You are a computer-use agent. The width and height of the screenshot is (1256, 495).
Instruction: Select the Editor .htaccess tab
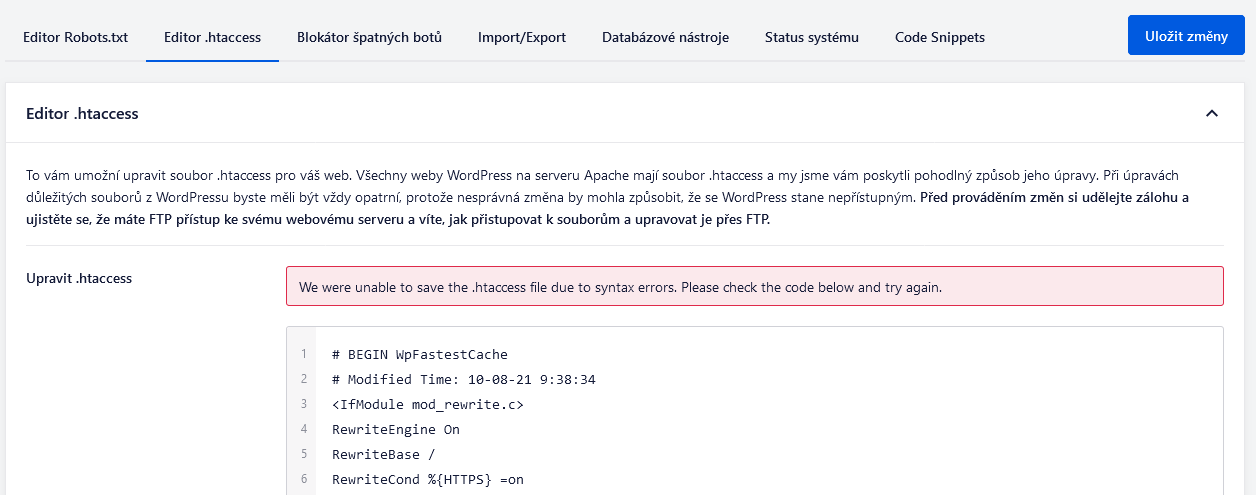212,37
